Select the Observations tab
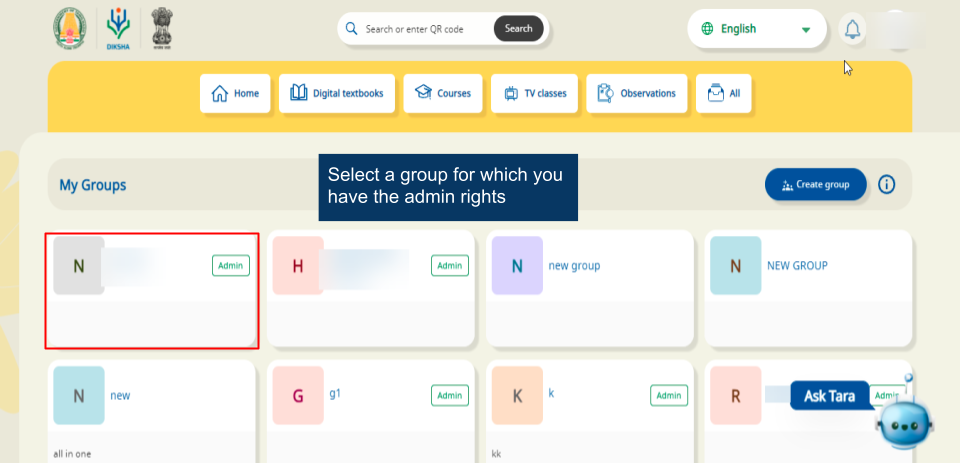 [637, 93]
